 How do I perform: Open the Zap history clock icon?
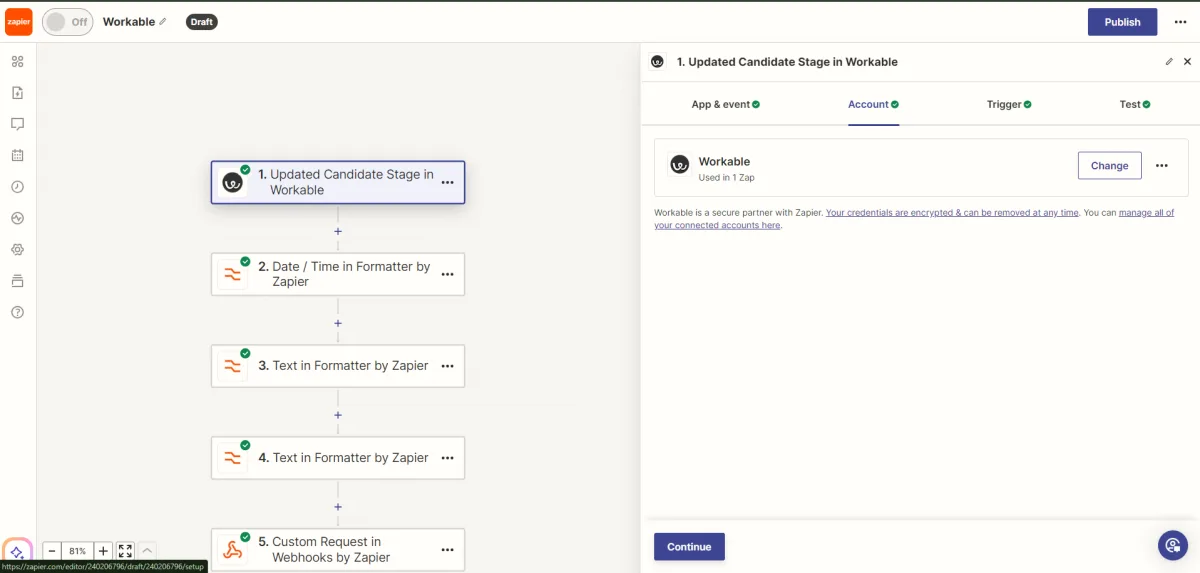tap(17, 187)
